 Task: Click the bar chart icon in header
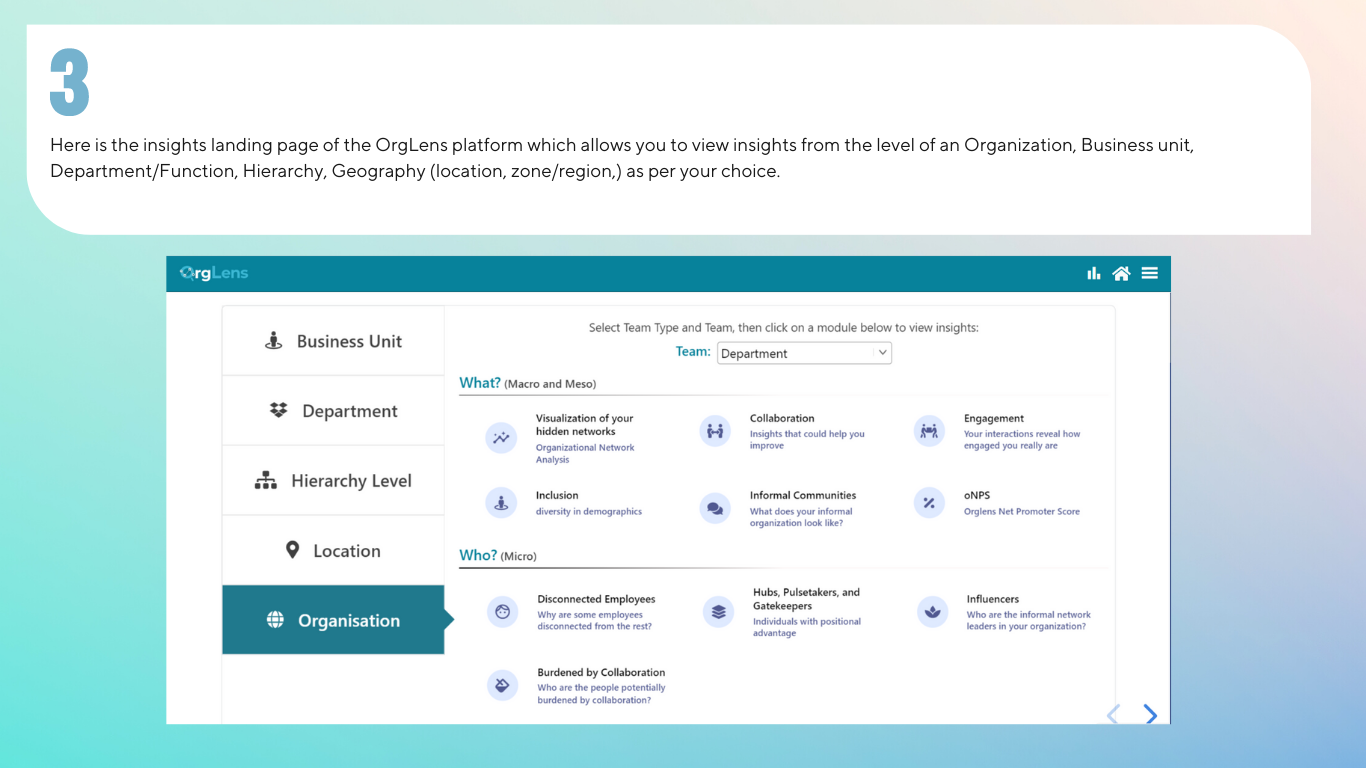(1093, 273)
